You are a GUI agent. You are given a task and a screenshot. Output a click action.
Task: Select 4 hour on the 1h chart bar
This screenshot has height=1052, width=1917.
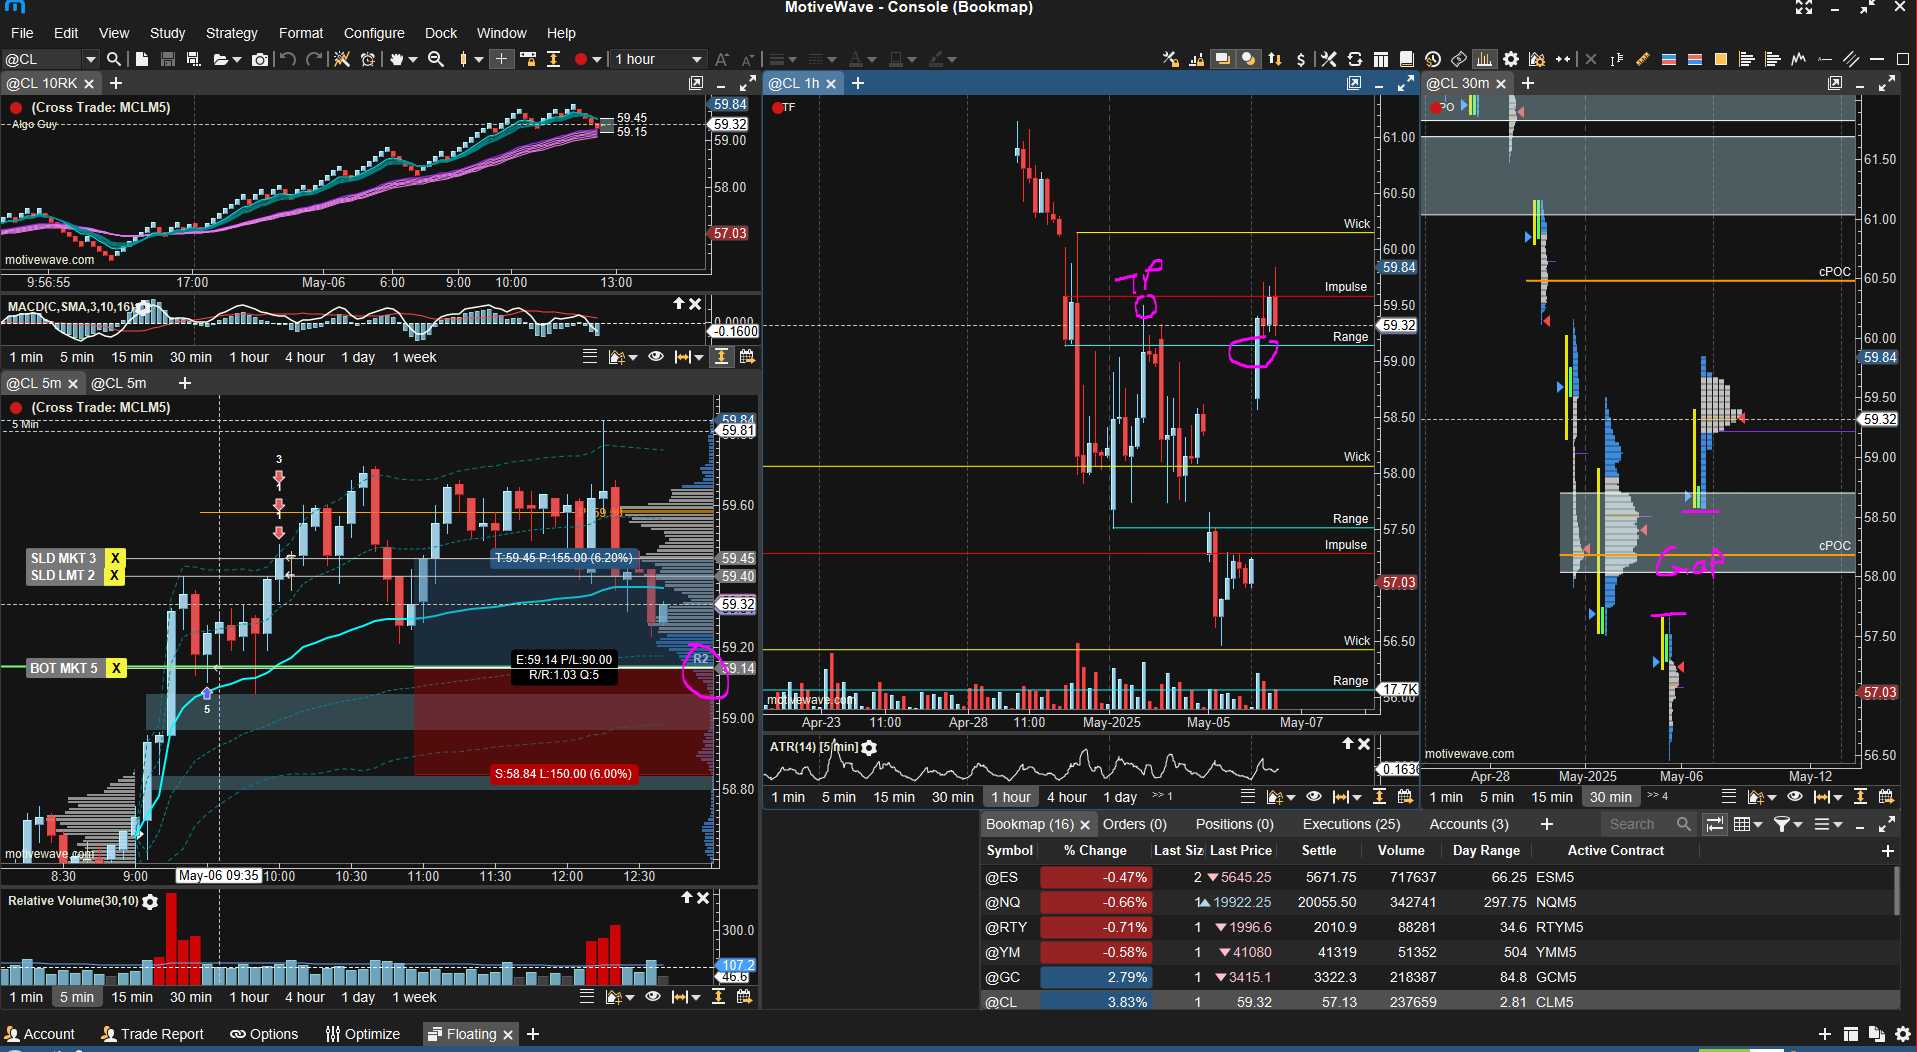tap(1066, 797)
